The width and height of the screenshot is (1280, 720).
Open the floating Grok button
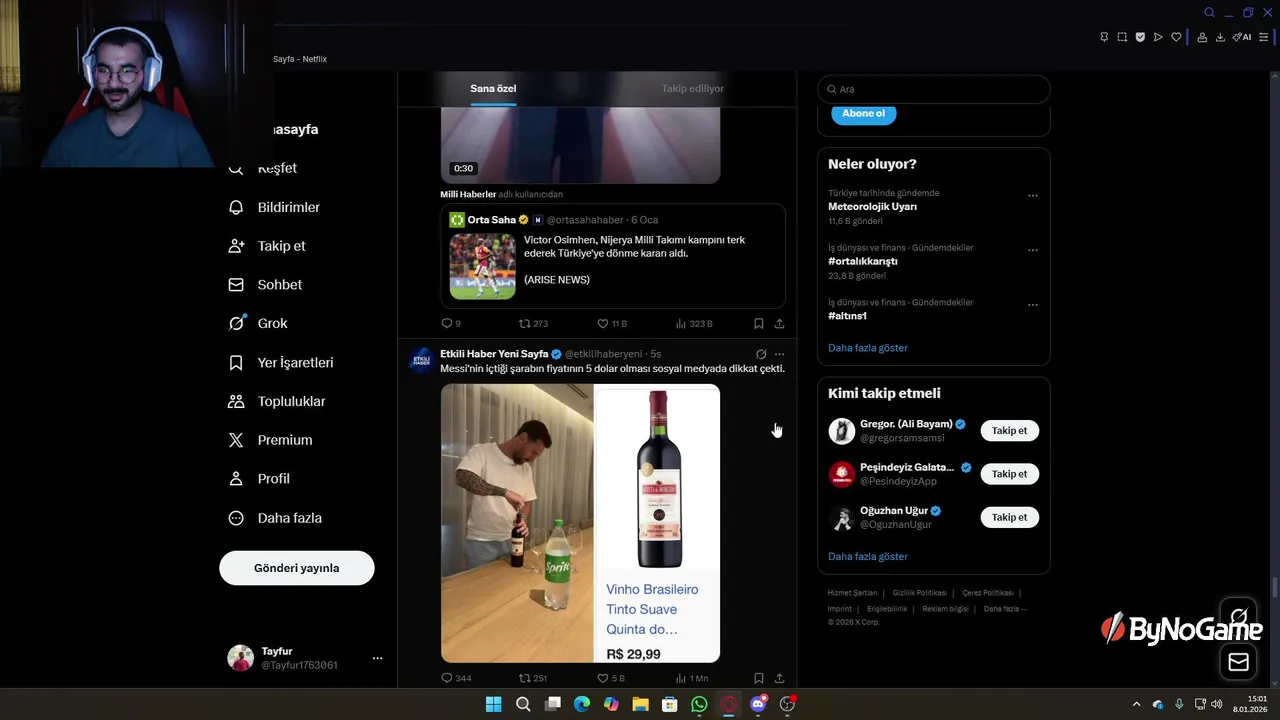point(1239,616)
